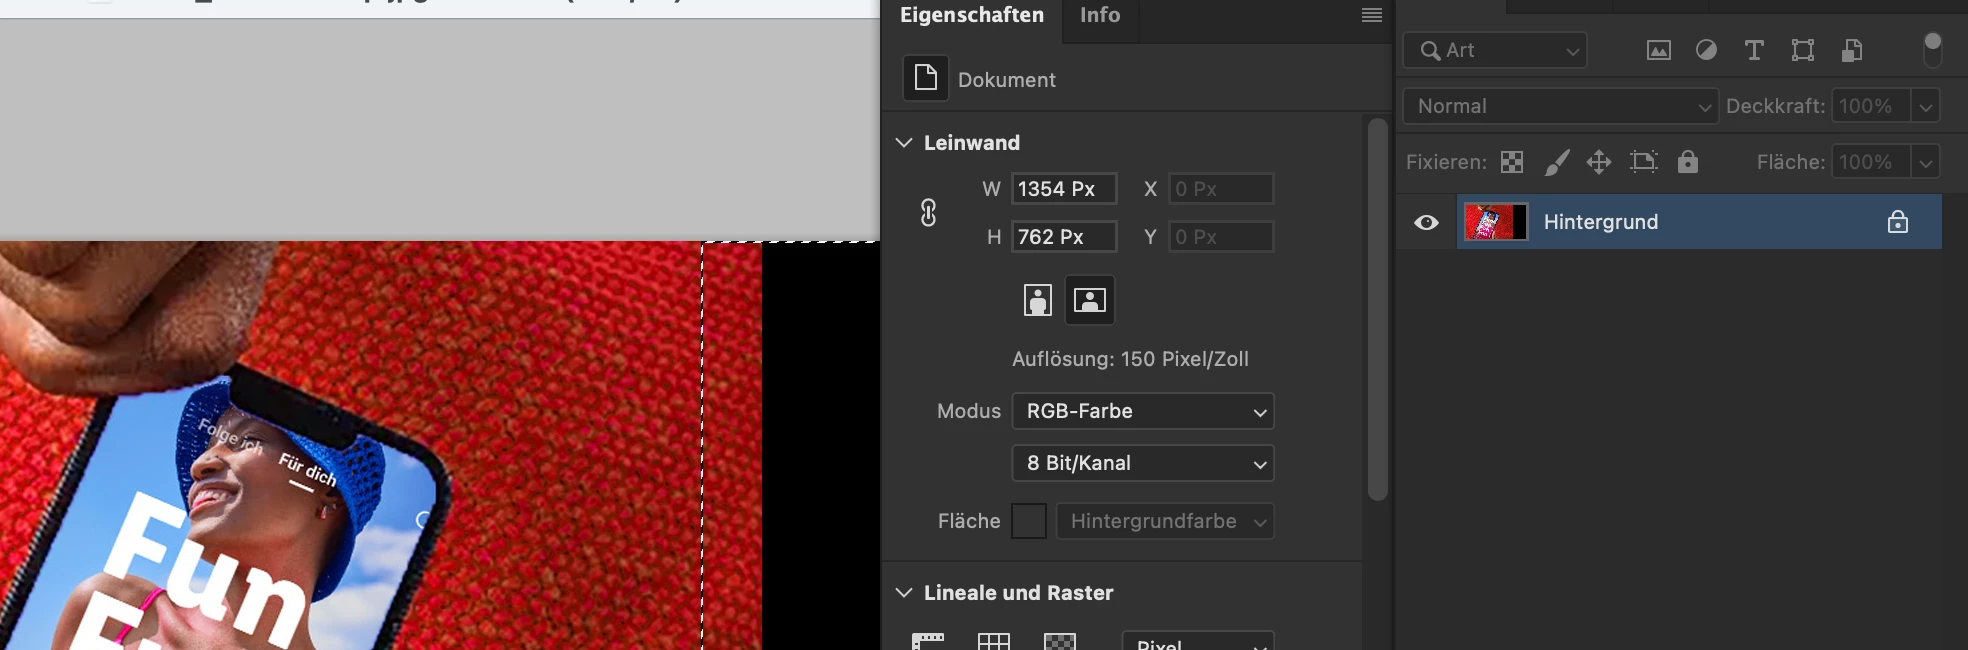Open the 8 Bit/Kanal dropdown
Viewport: 1968px width, 650px height.
click(1143, 463)
